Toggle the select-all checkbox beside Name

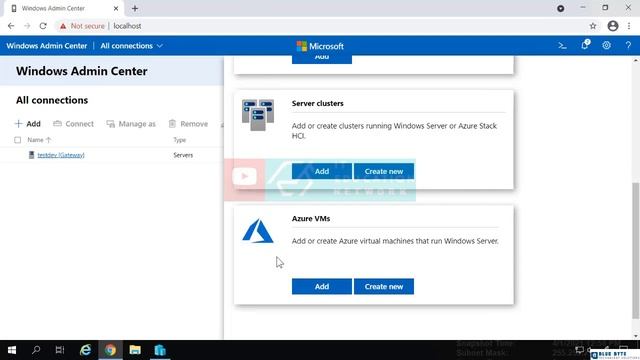click(x=18, y=140)
